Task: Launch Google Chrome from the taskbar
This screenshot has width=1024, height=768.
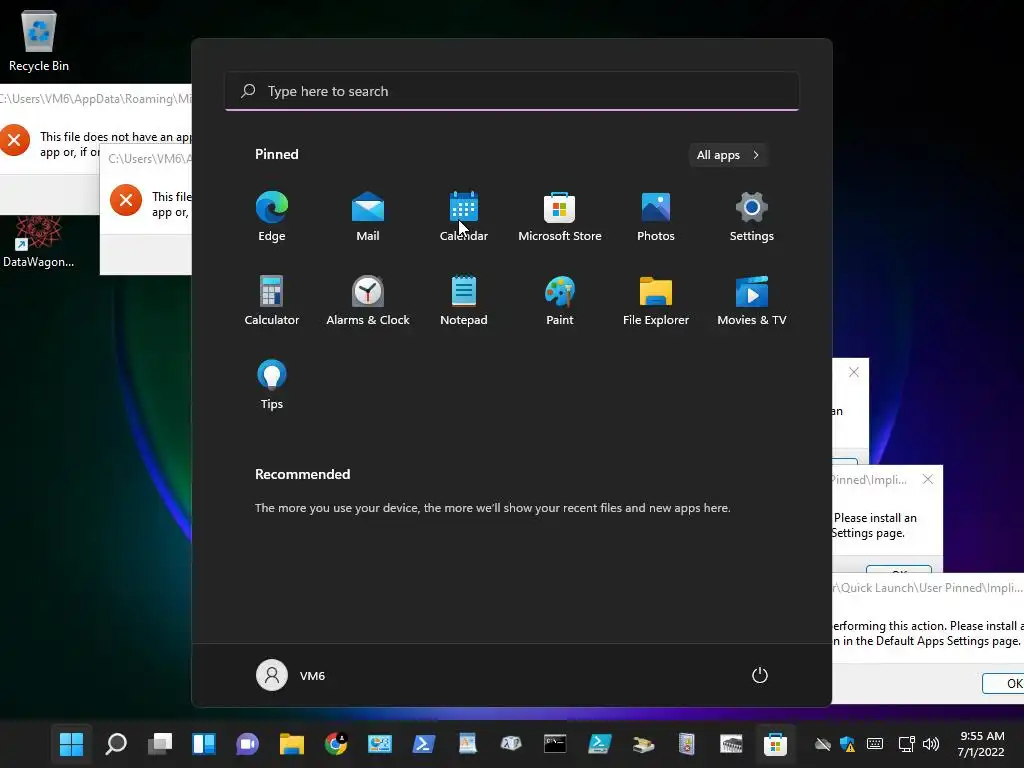Action: (336, 744)
